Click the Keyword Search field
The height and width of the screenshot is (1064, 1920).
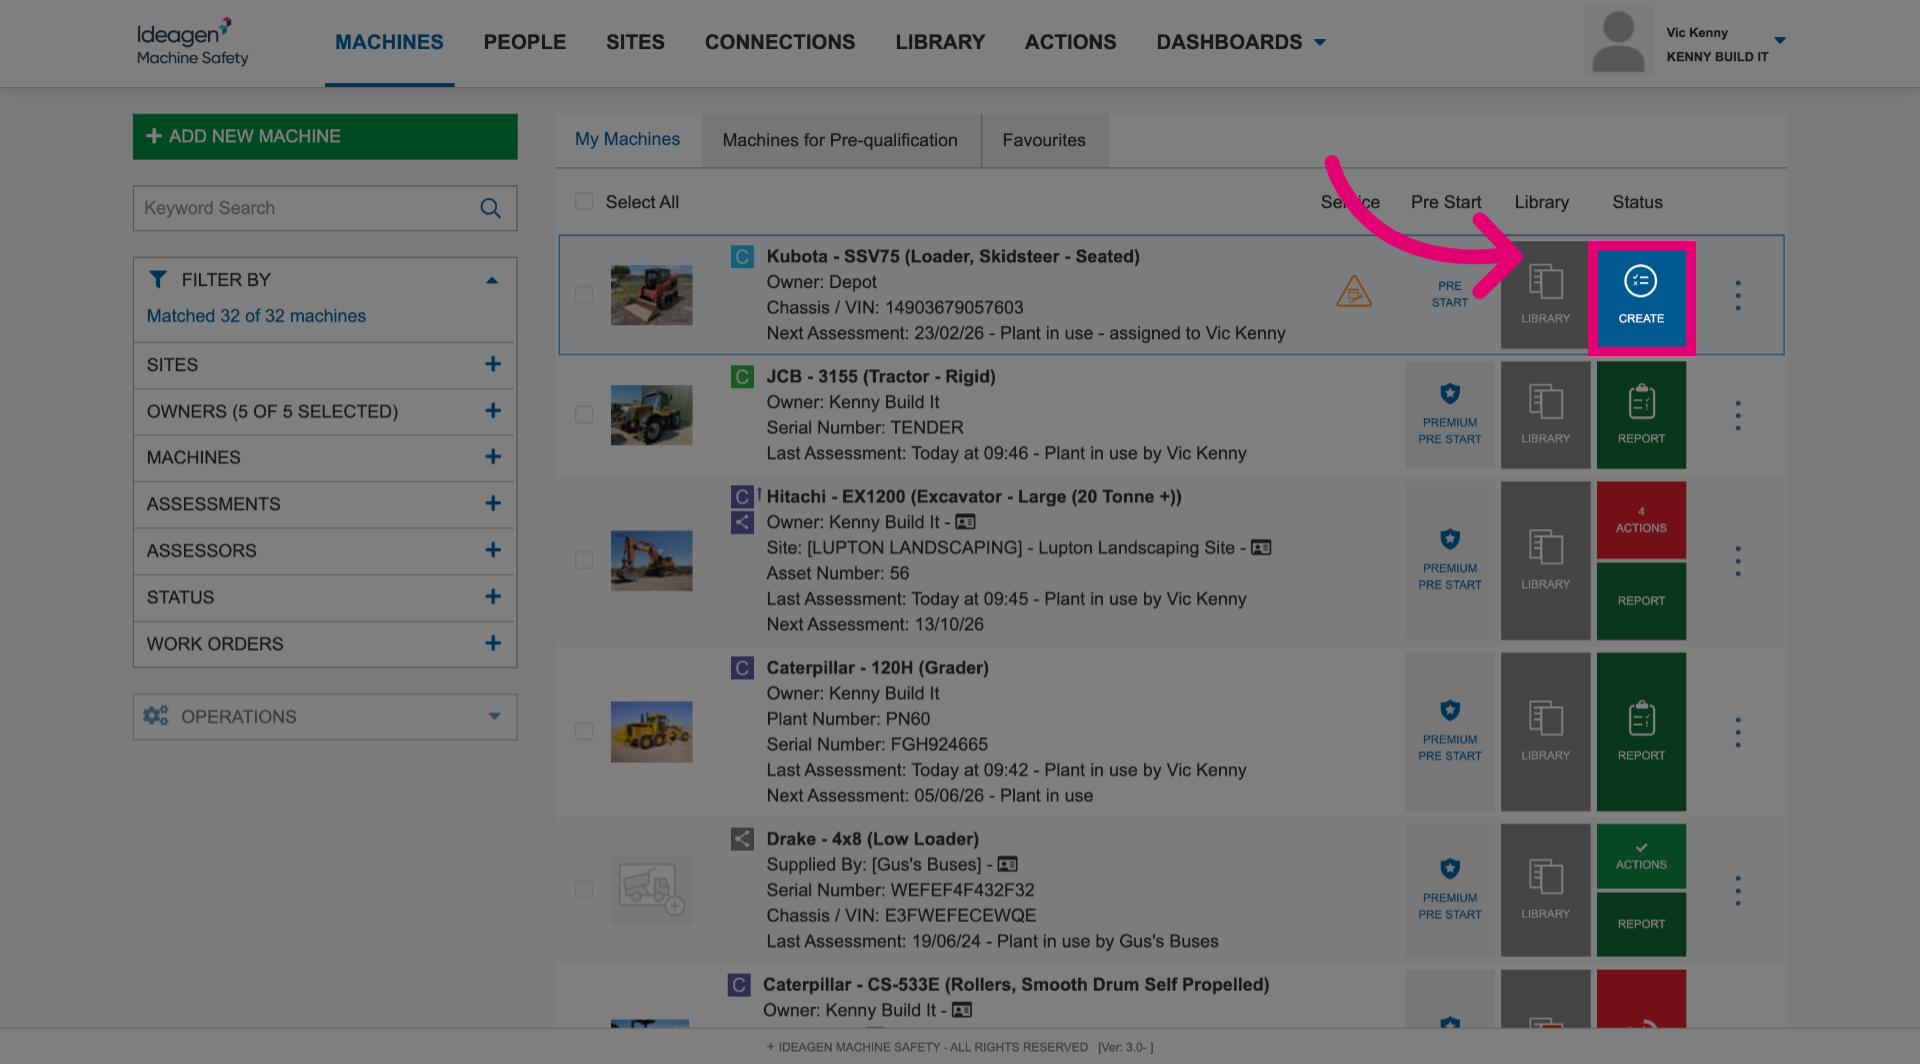tap(325, 208)
